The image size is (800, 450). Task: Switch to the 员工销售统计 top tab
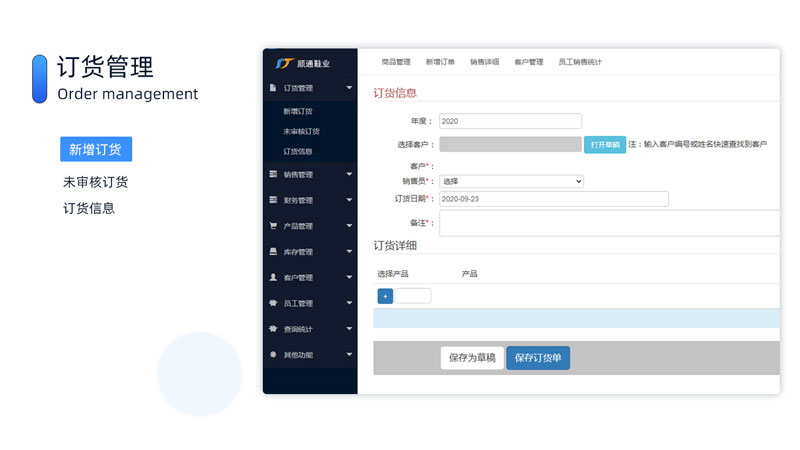pos(580,62)
